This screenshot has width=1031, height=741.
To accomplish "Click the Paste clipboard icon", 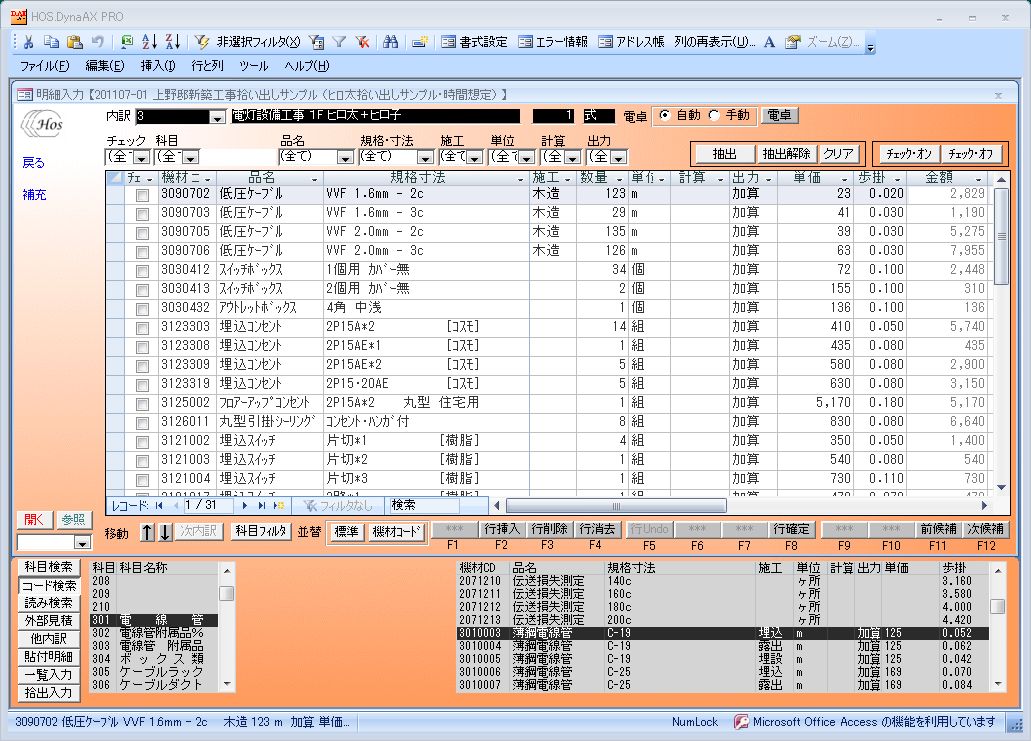I will coord(74,42).
